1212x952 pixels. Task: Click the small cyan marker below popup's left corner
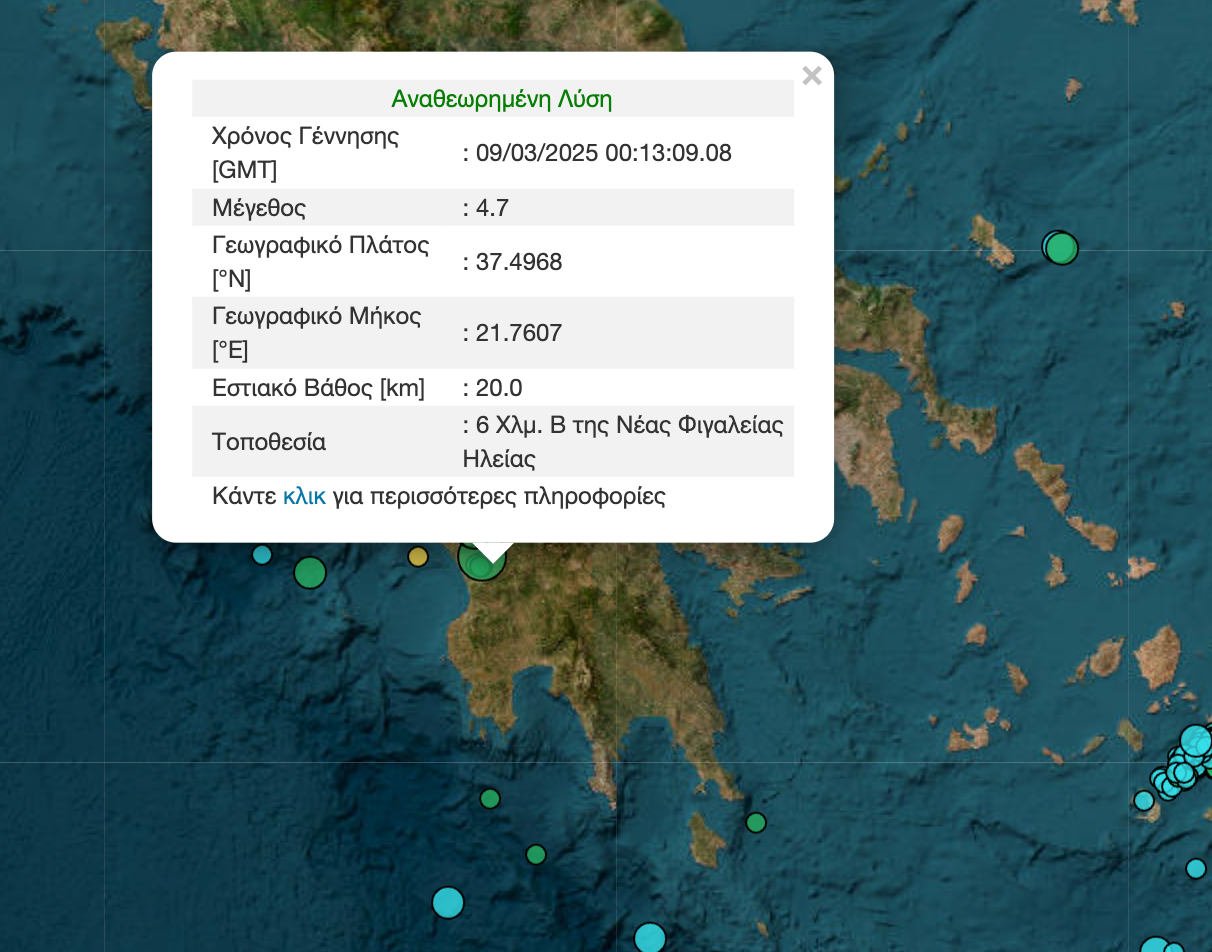[x=262, y=554]
